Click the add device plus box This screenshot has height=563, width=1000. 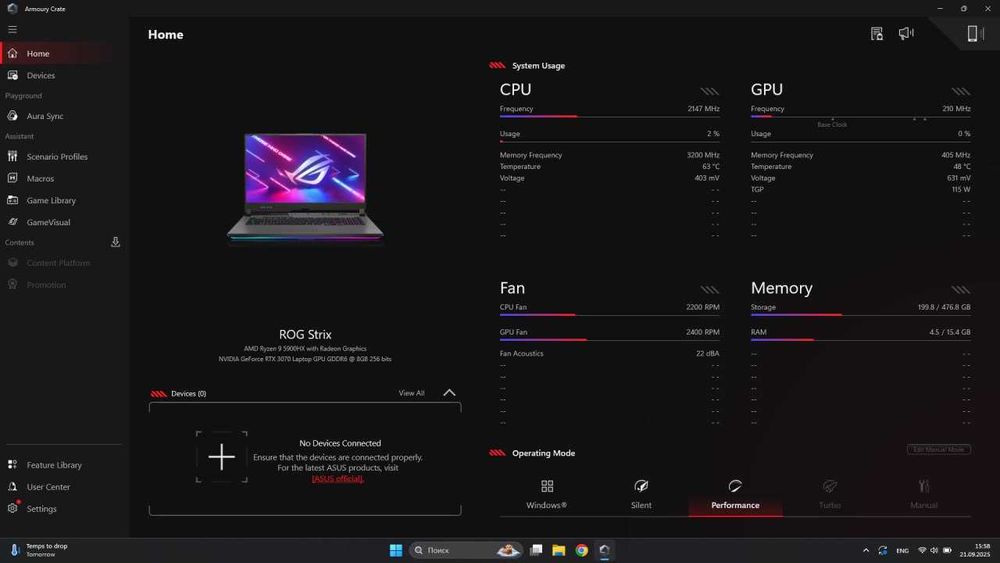click(221, 457)
